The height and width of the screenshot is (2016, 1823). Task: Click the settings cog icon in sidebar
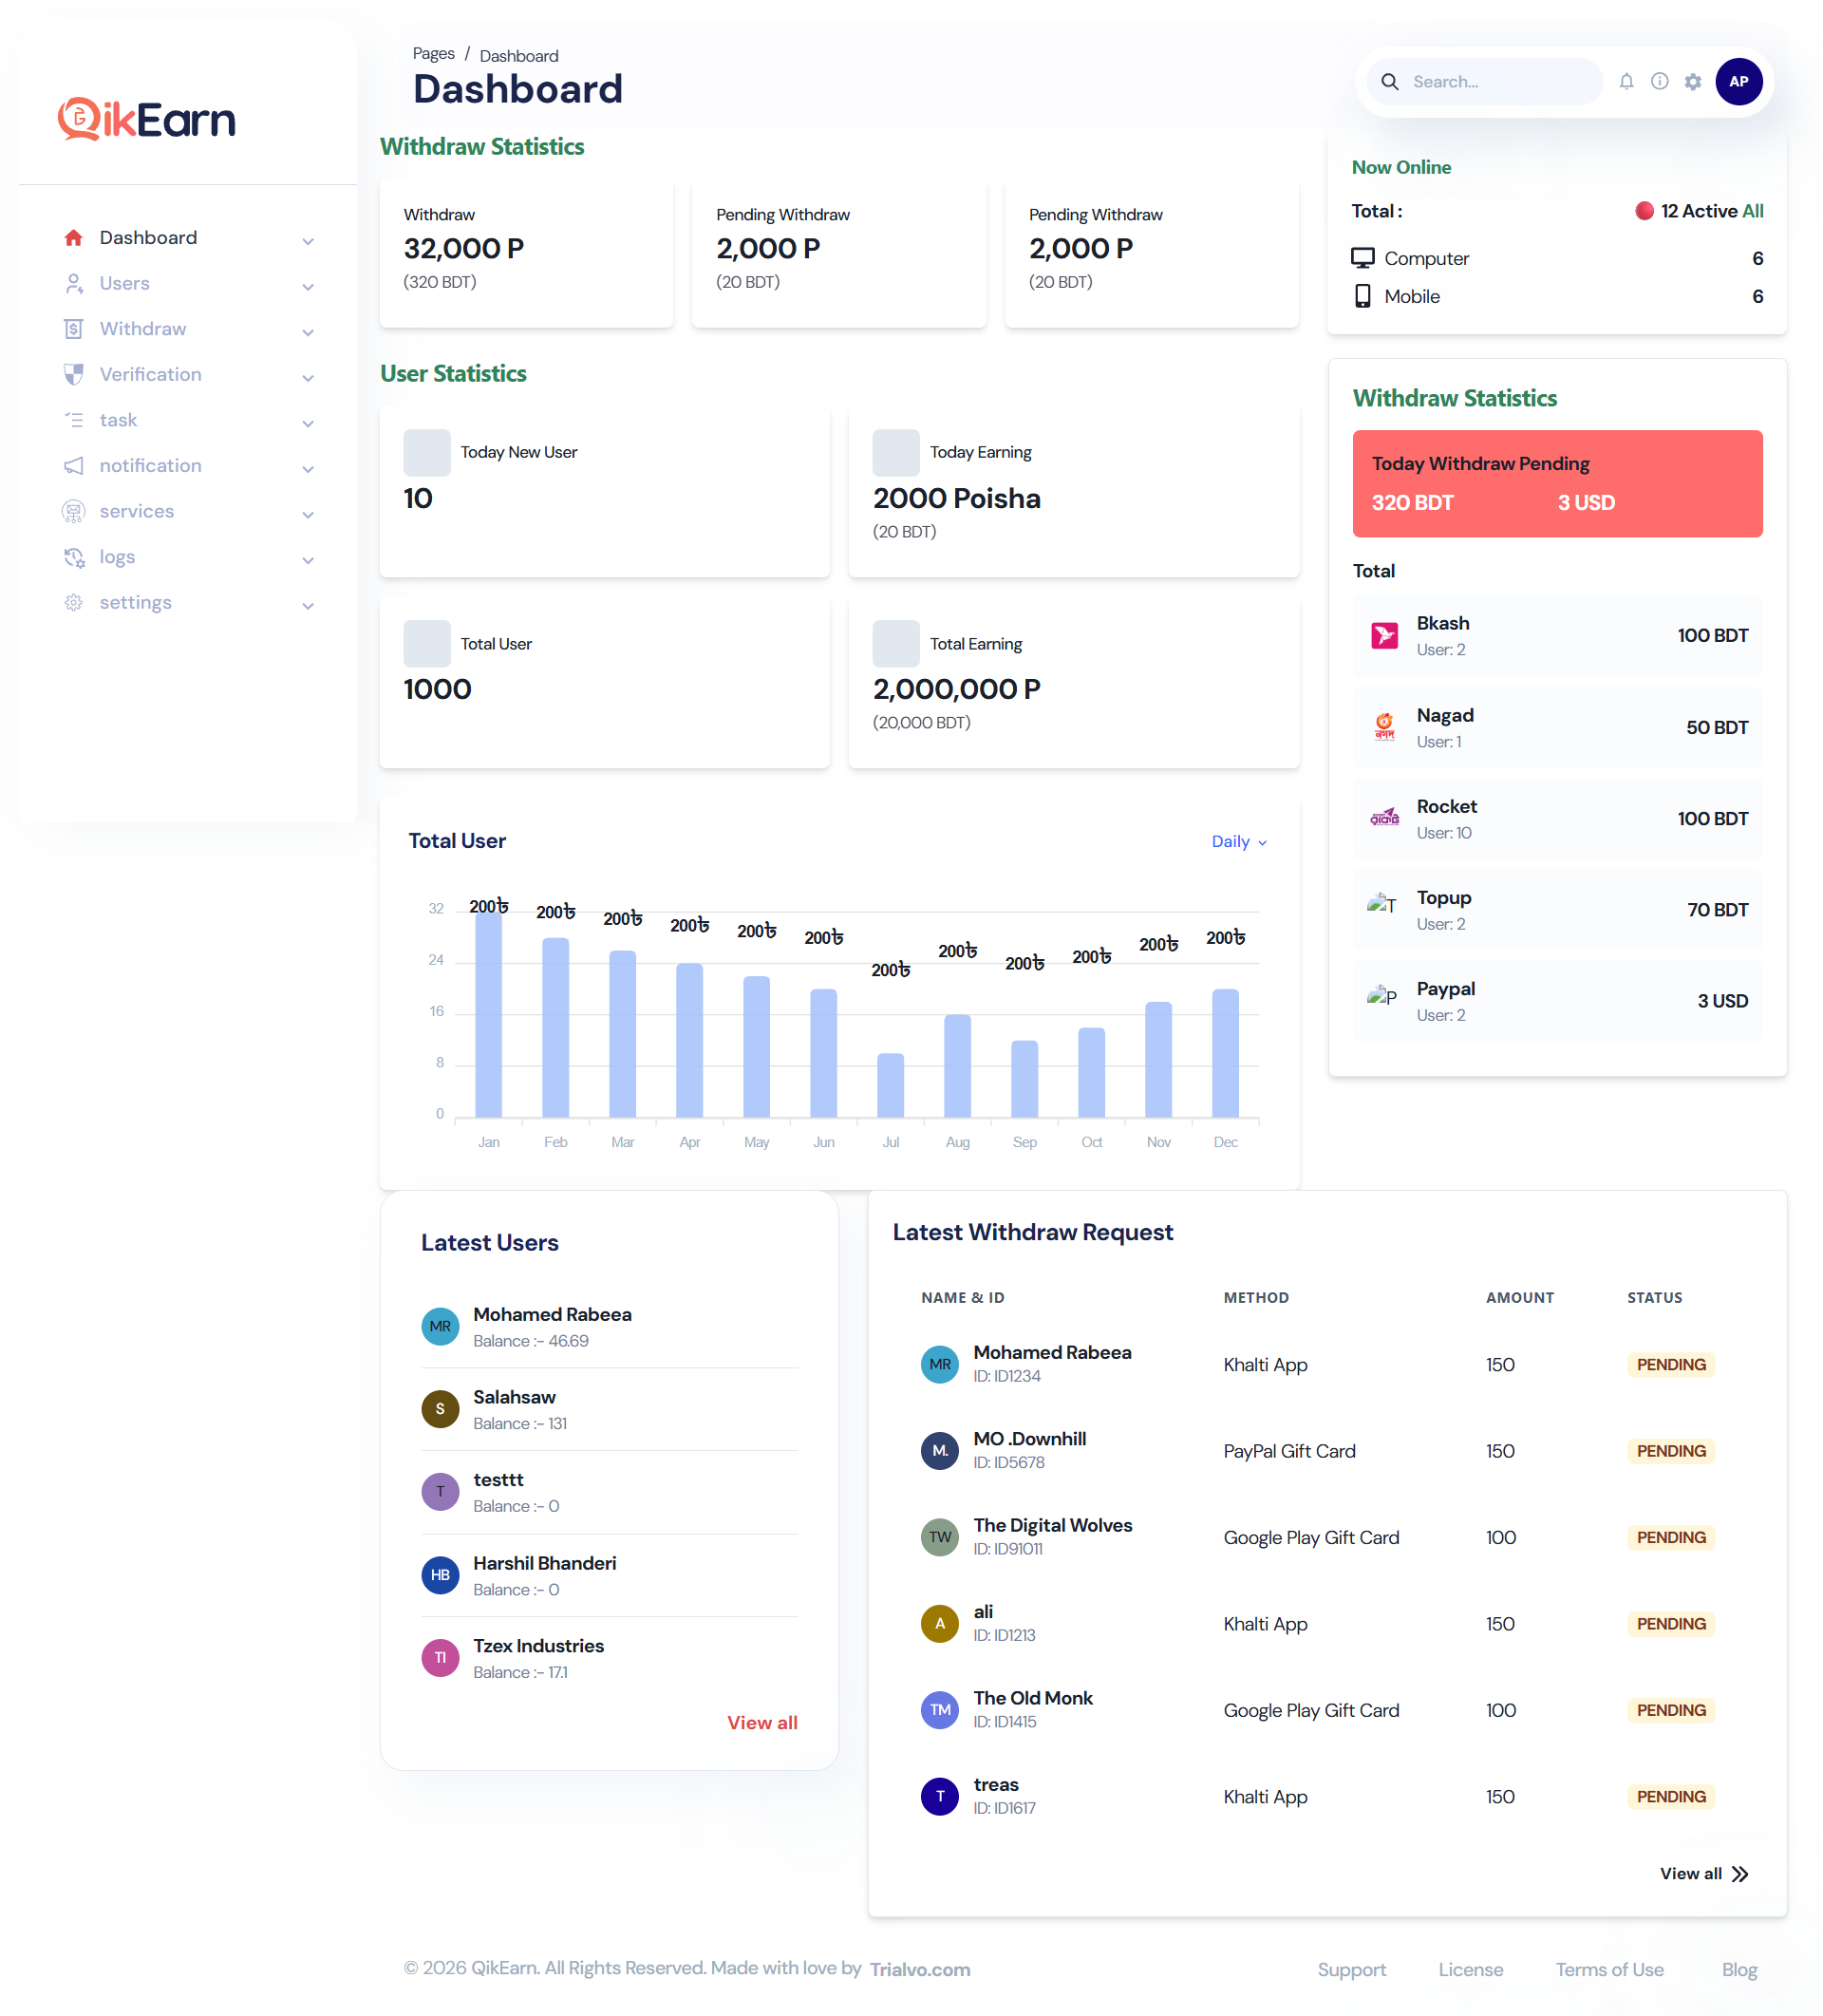[x=73, y=603]
